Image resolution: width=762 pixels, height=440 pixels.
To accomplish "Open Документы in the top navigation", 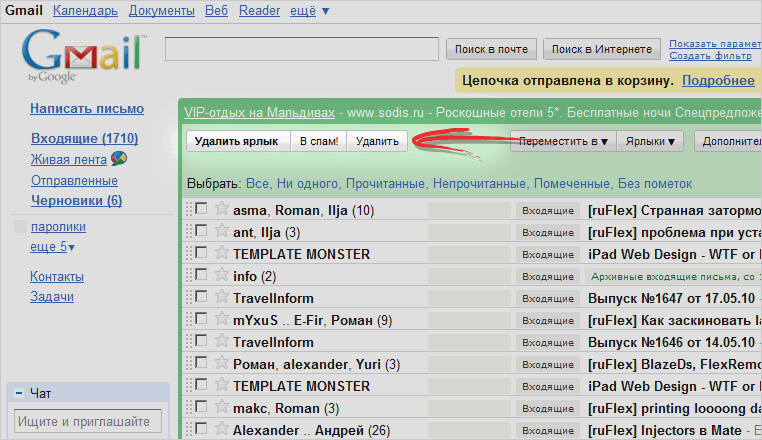I will (162, 11).
